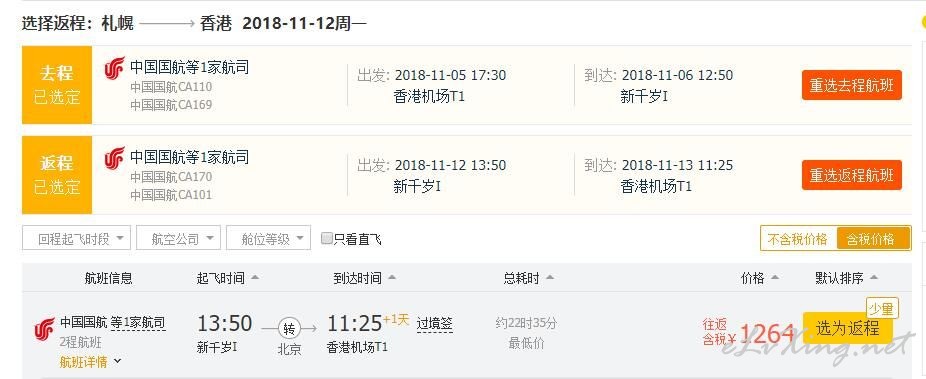Expand 航班详情 for the flight
The height and width of the screenshot is (379, 926).
[90, 361]
